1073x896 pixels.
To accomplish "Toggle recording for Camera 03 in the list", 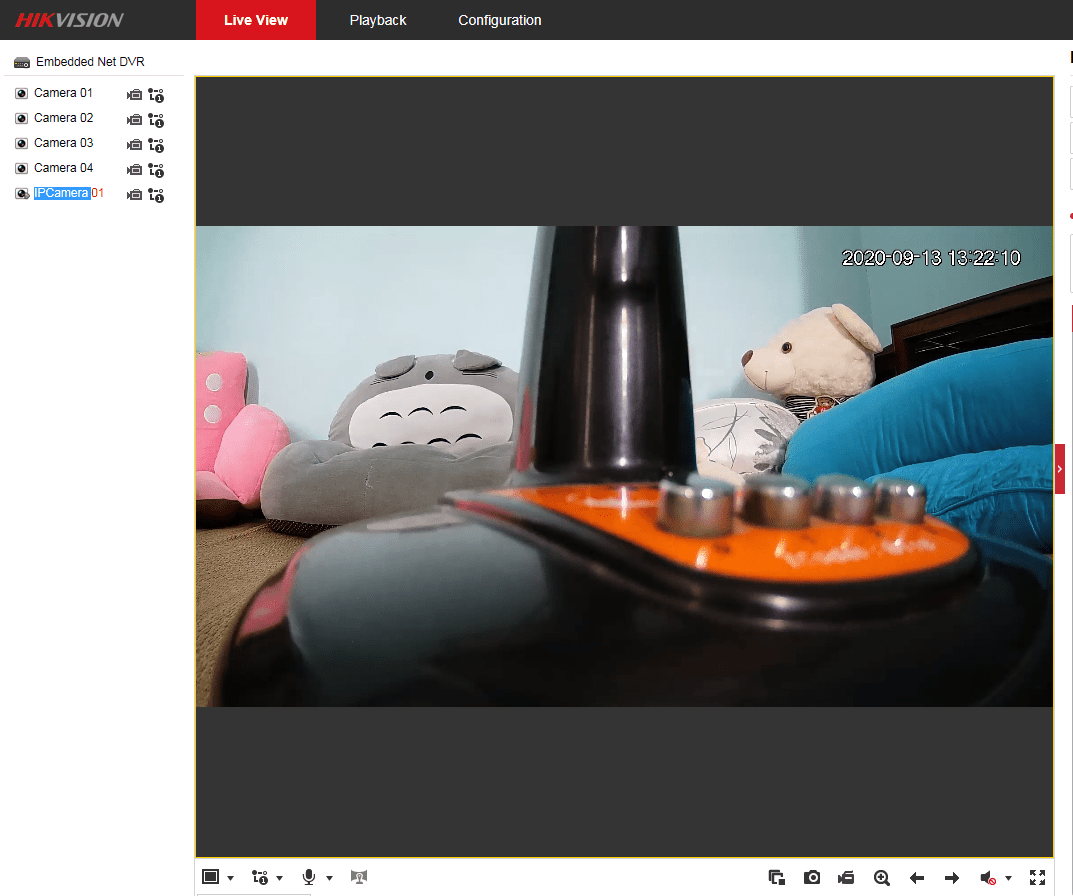I will [134, 145].
